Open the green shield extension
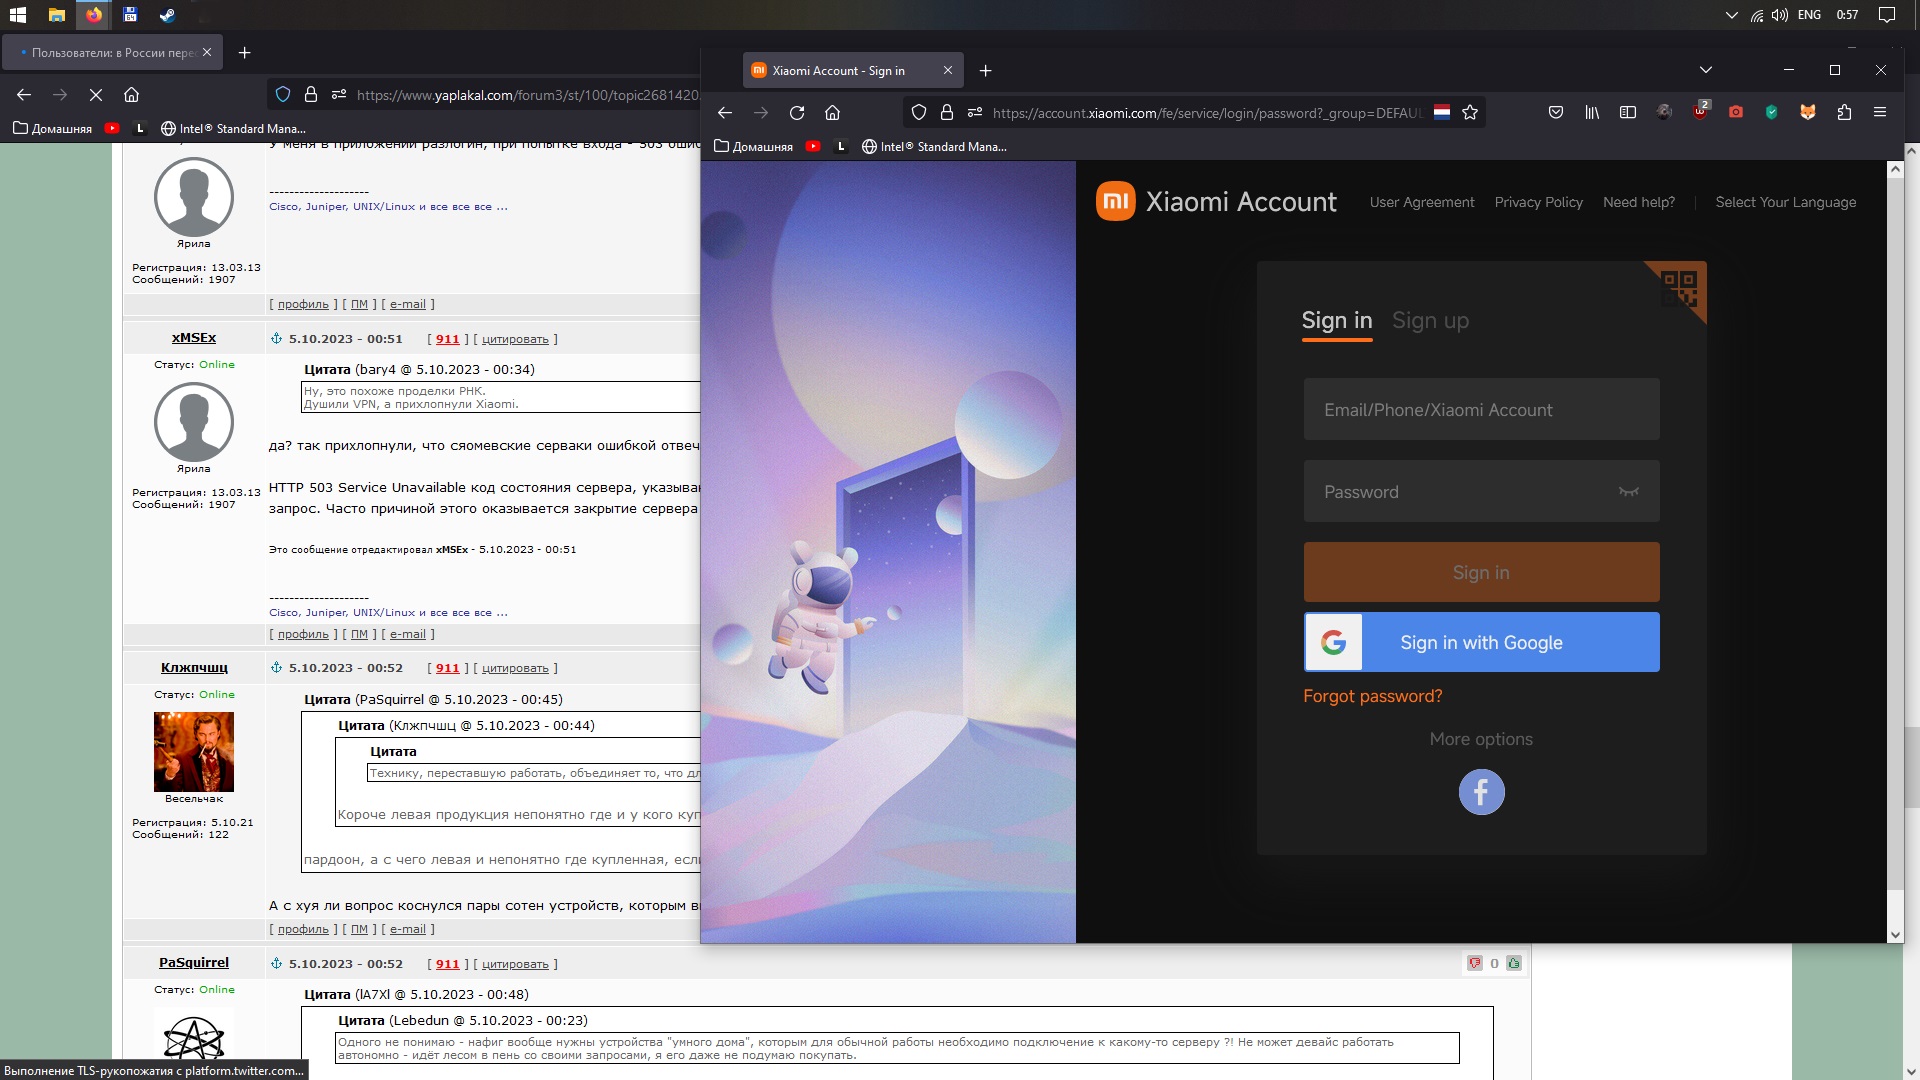The height and width of the screenshot is (1080, 1920). (1772, 112)
